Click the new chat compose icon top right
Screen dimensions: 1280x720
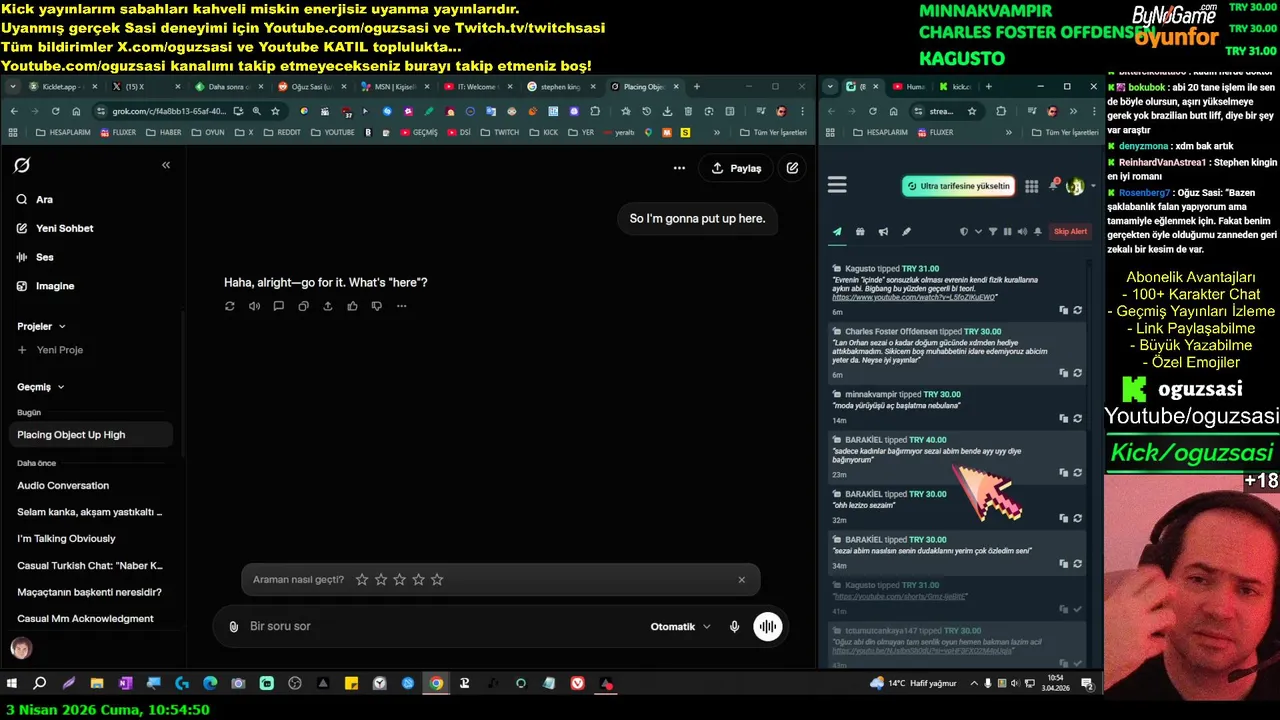click(792, 168)
